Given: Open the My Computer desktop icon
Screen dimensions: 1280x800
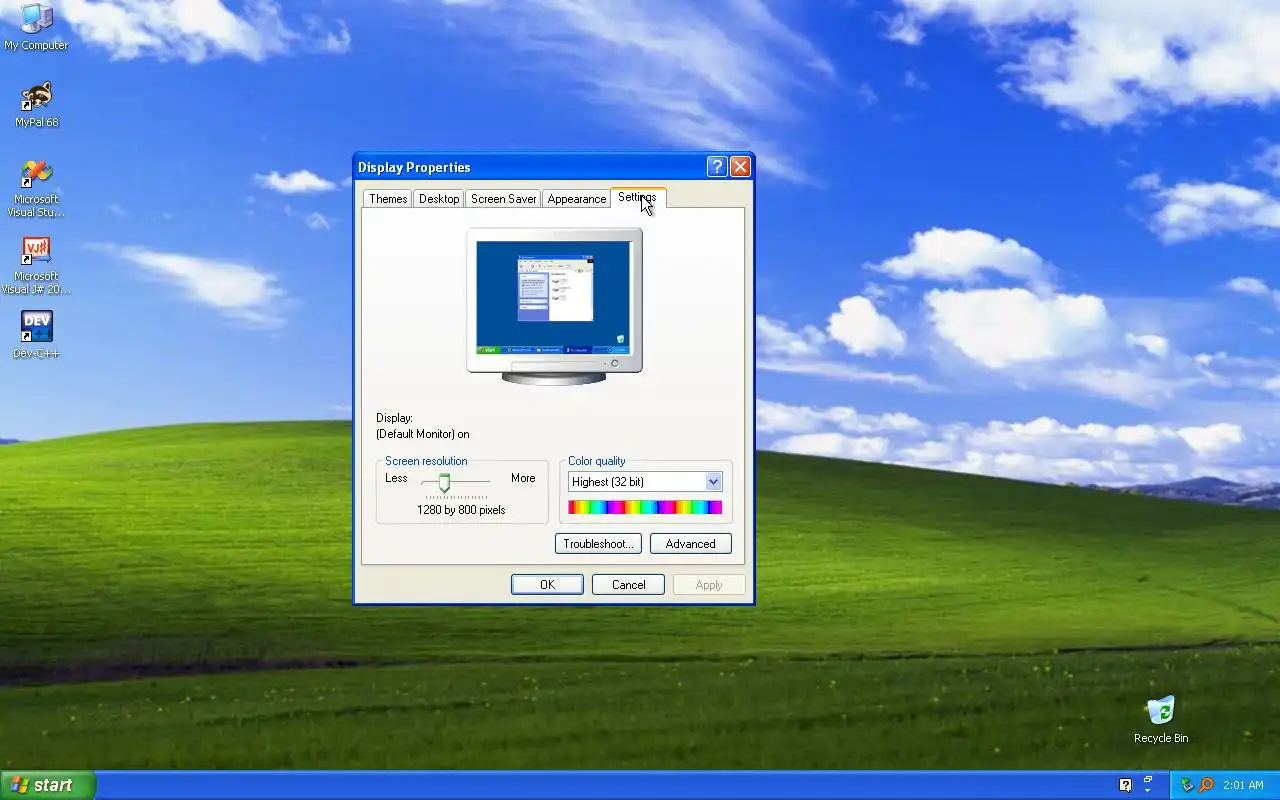Looking at the screenshot, I should click(x=36, y=27).
